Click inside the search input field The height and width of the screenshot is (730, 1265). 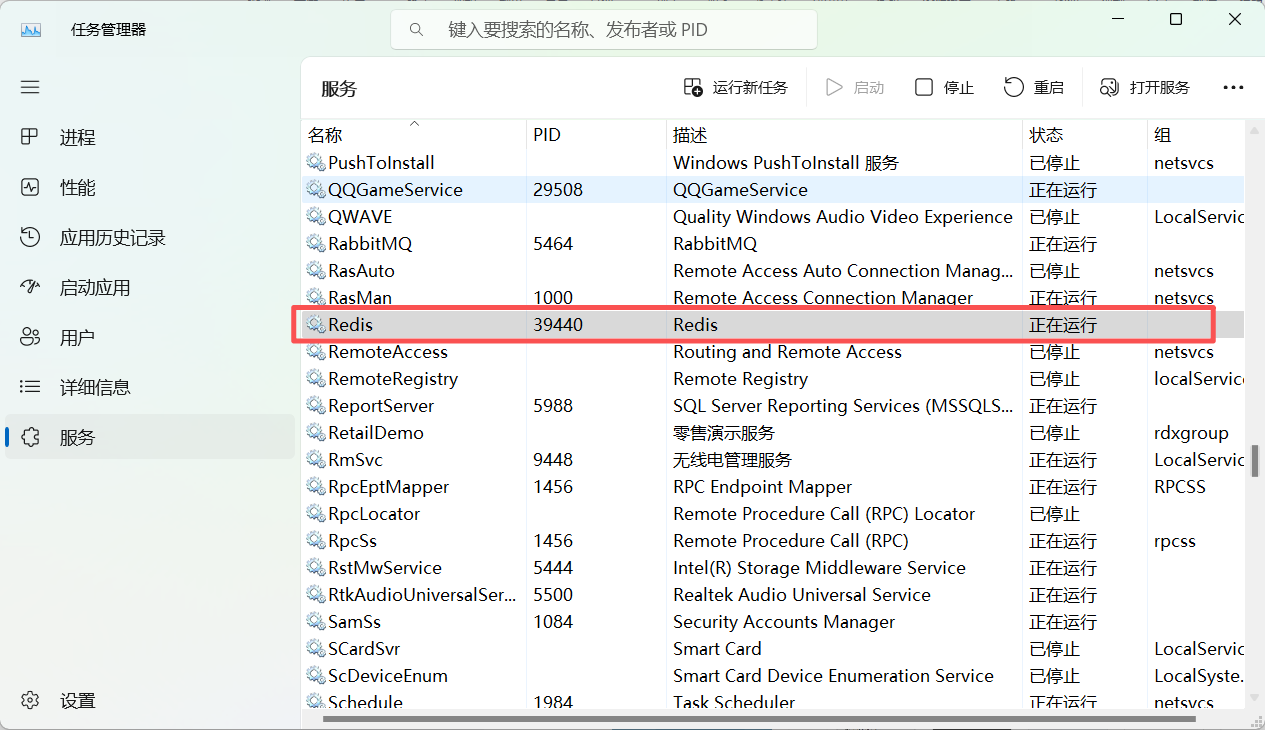(x=600, y=29)
